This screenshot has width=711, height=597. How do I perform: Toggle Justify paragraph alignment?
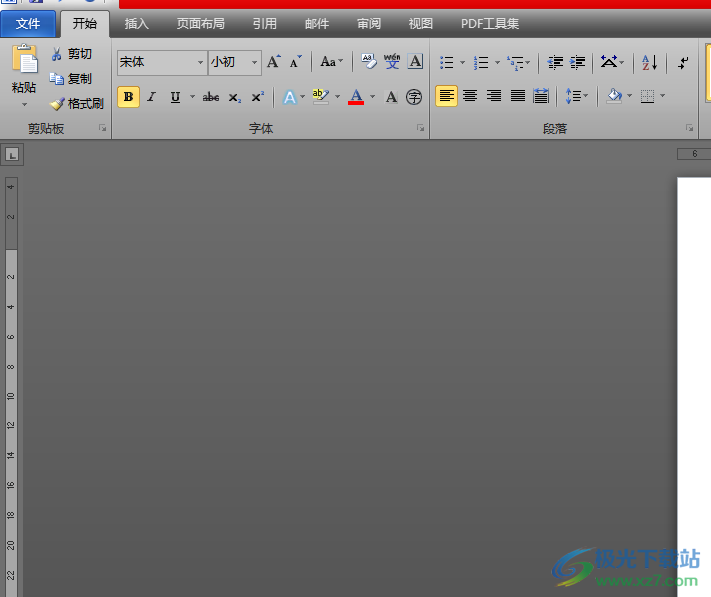517,96
